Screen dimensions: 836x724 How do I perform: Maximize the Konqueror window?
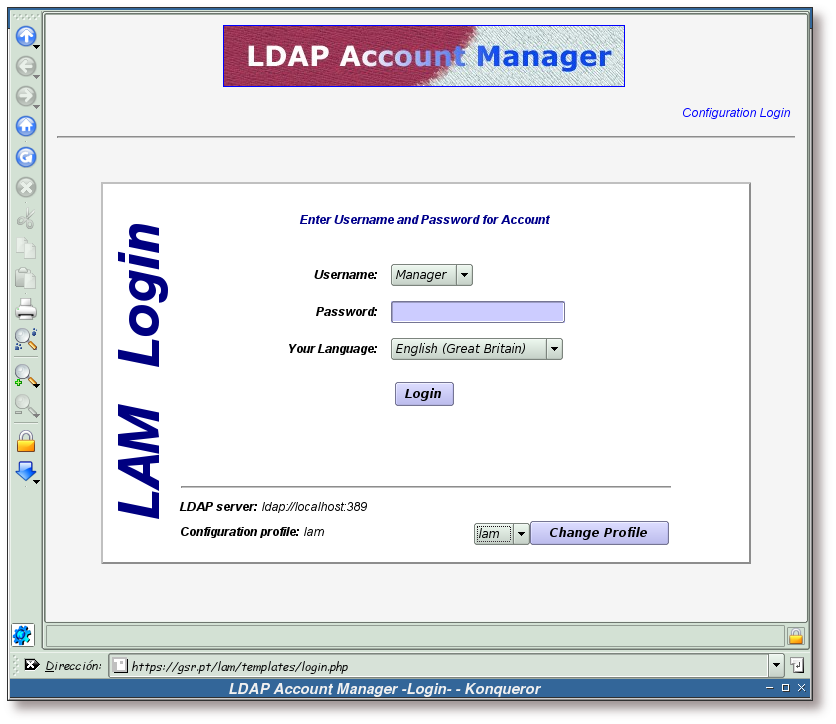785,688
